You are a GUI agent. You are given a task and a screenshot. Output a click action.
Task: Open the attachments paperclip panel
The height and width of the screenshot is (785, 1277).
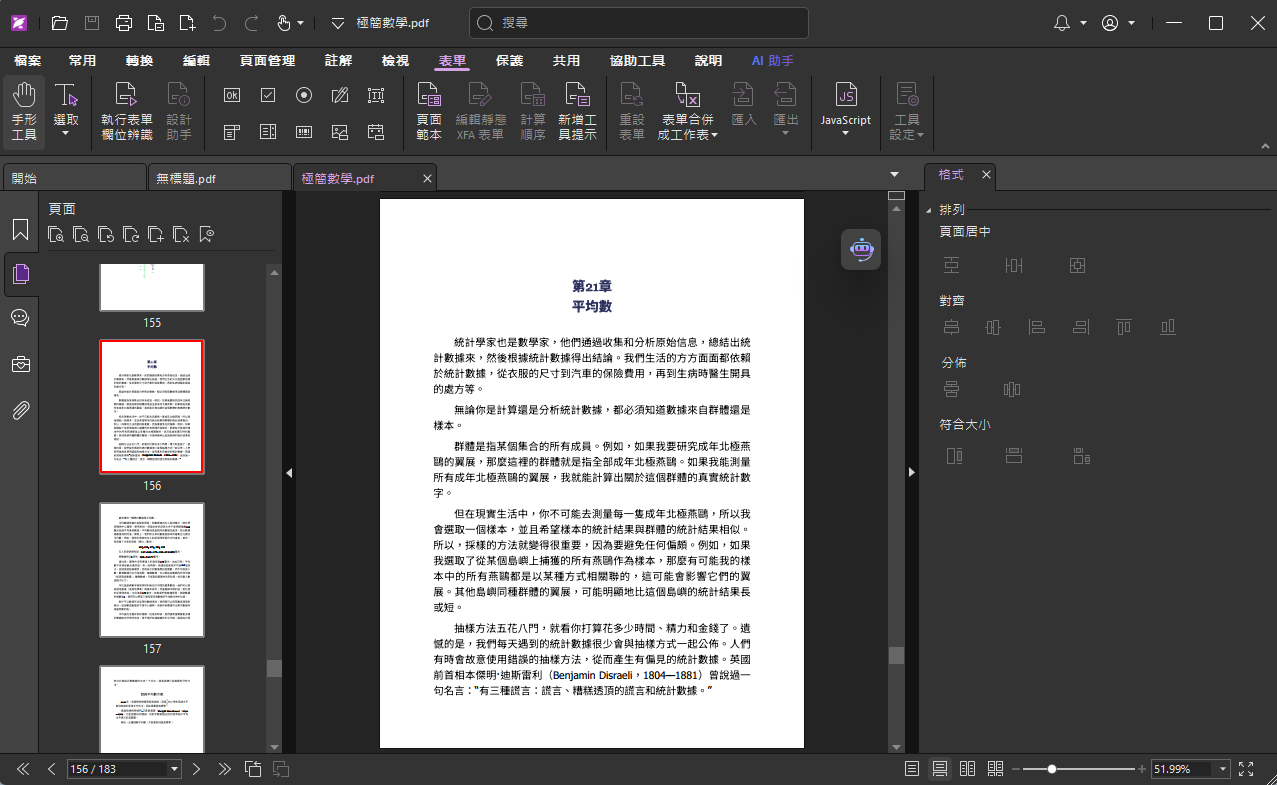[x=20, y=409]
